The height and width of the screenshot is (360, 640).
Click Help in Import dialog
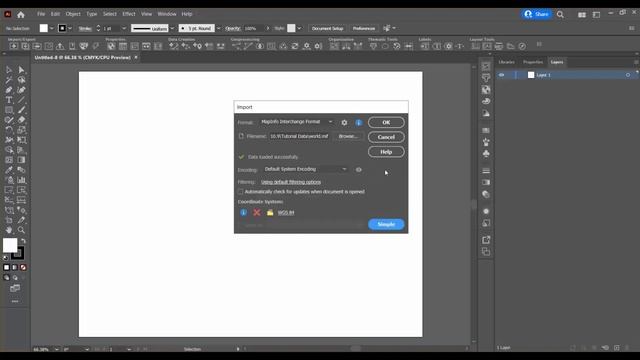[x=386, y=152]
